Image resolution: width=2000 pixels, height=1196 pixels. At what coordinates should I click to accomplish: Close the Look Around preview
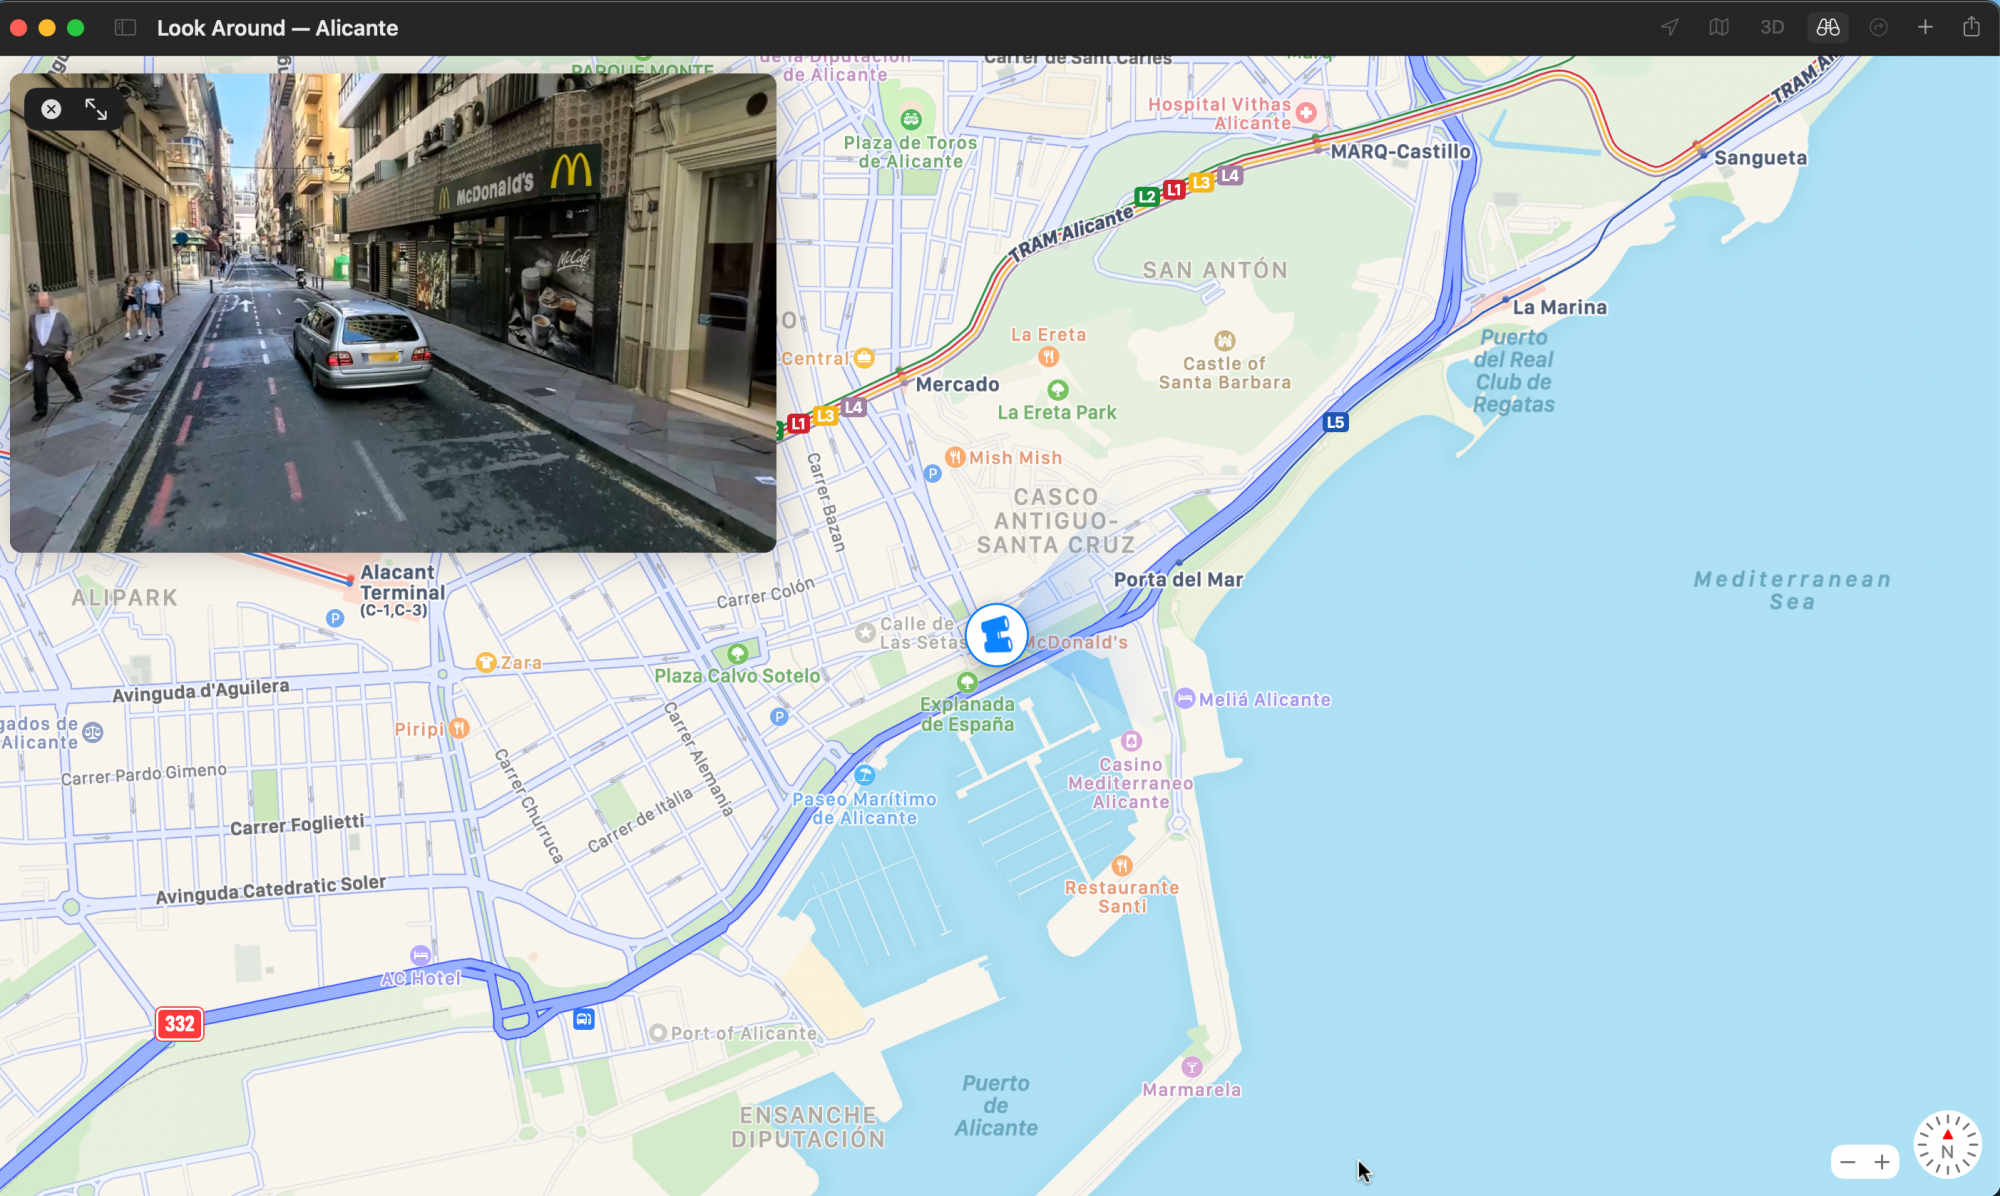pyautogui.click(x=51, y=109)
